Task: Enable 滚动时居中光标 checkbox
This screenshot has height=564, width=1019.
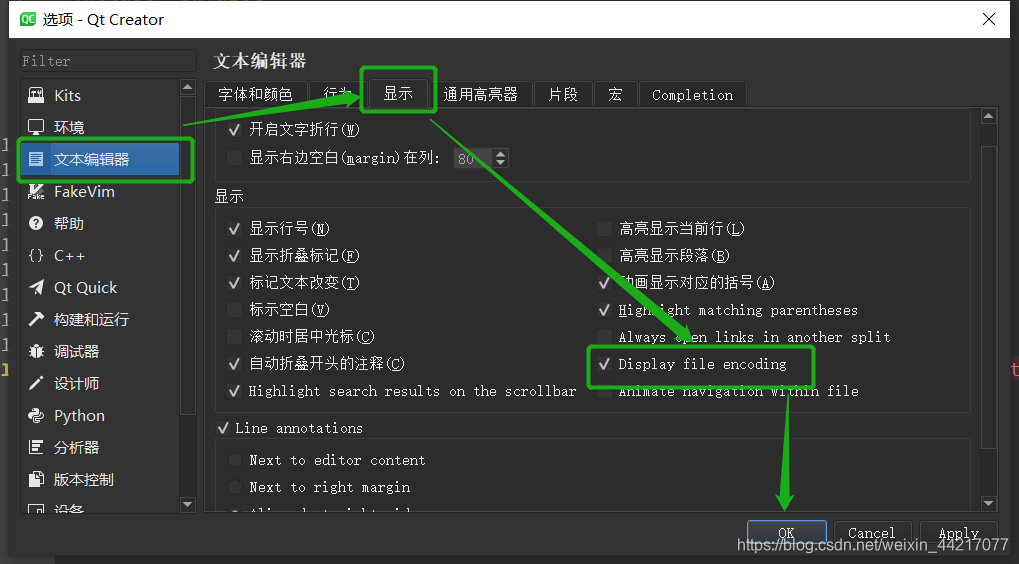Action: (x=235, y=337)
